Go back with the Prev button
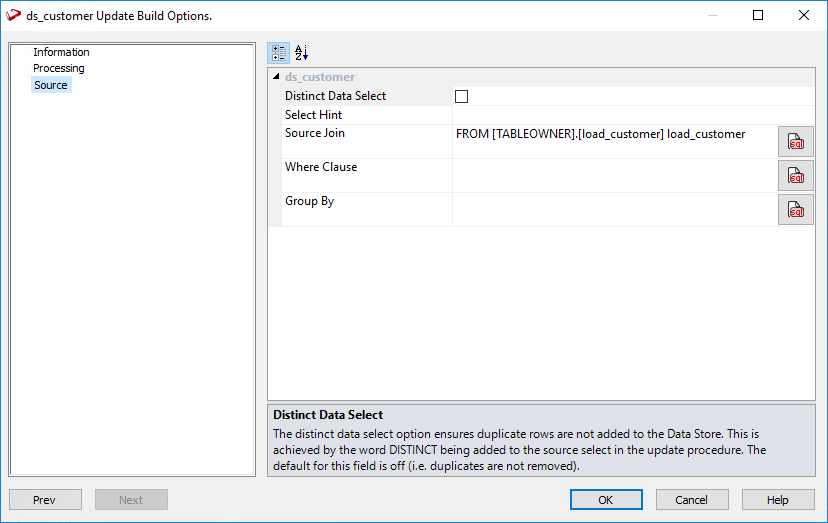 pyautogui.click(x=45, y=500)
